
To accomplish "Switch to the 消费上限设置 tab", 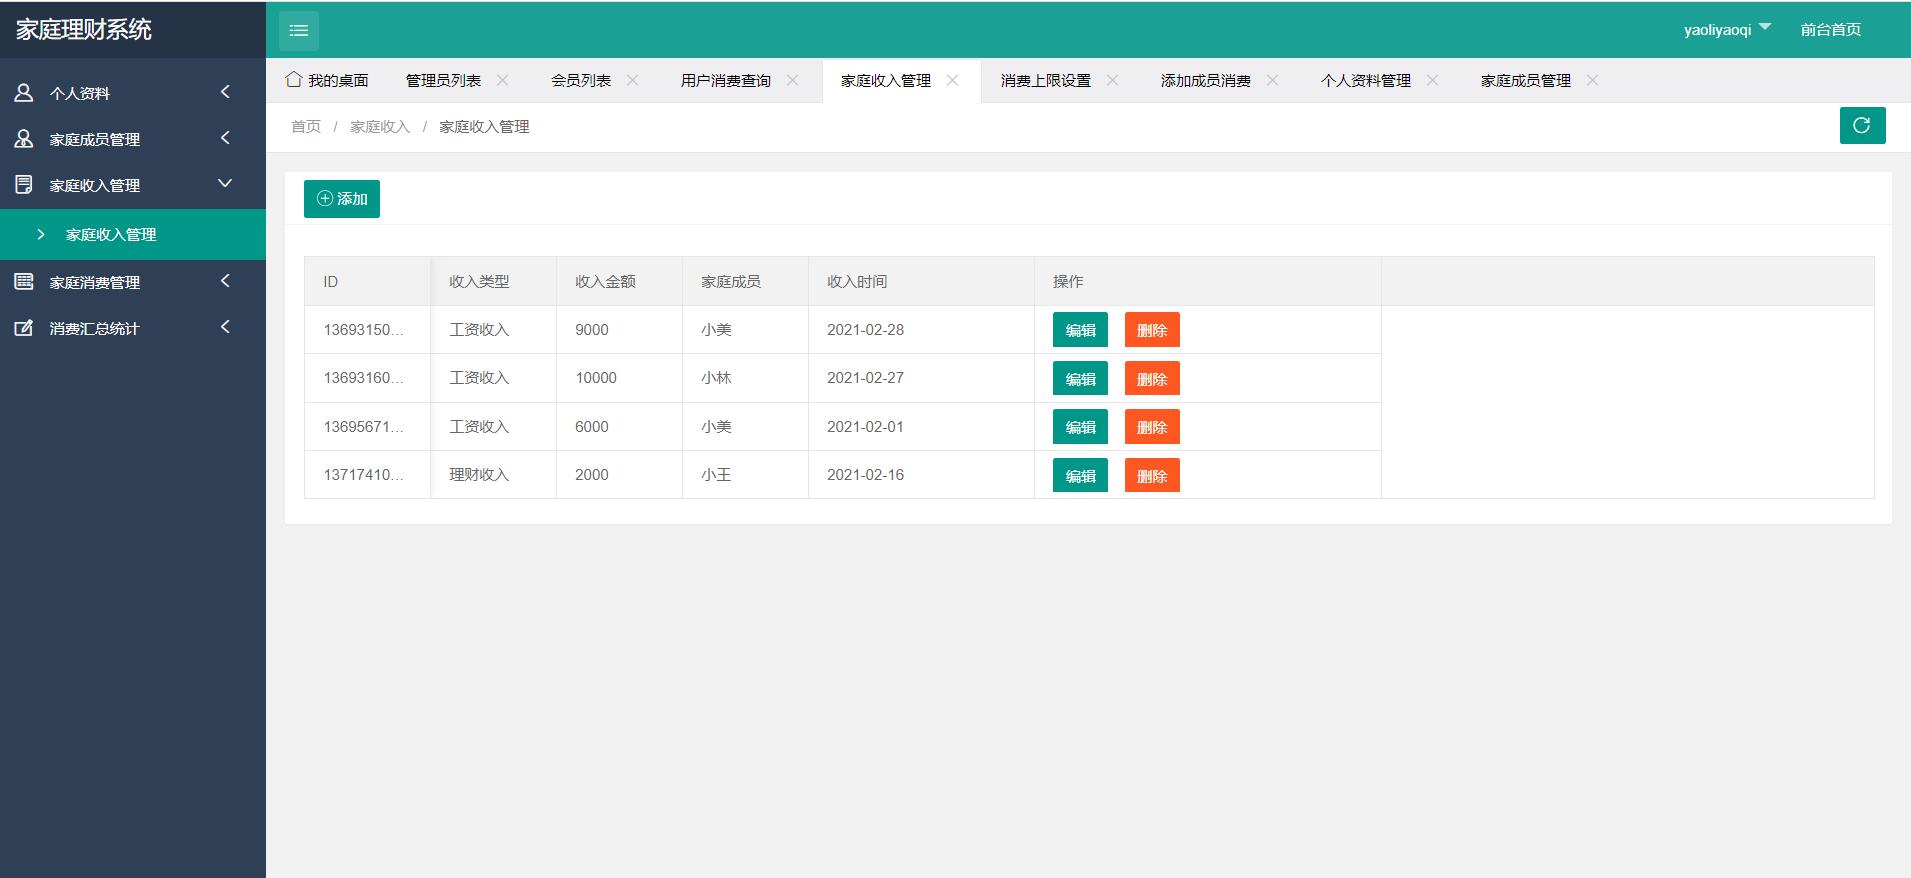I will click(x=1046, y=80).
